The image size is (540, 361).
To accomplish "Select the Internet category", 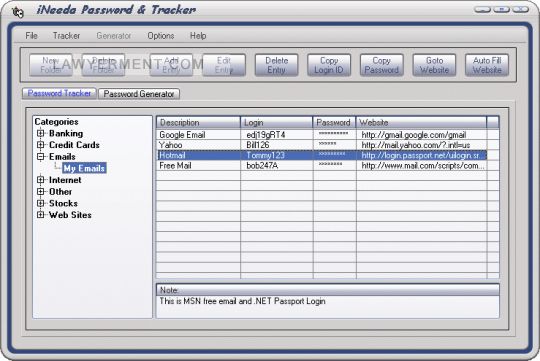I will coord(65,180).
